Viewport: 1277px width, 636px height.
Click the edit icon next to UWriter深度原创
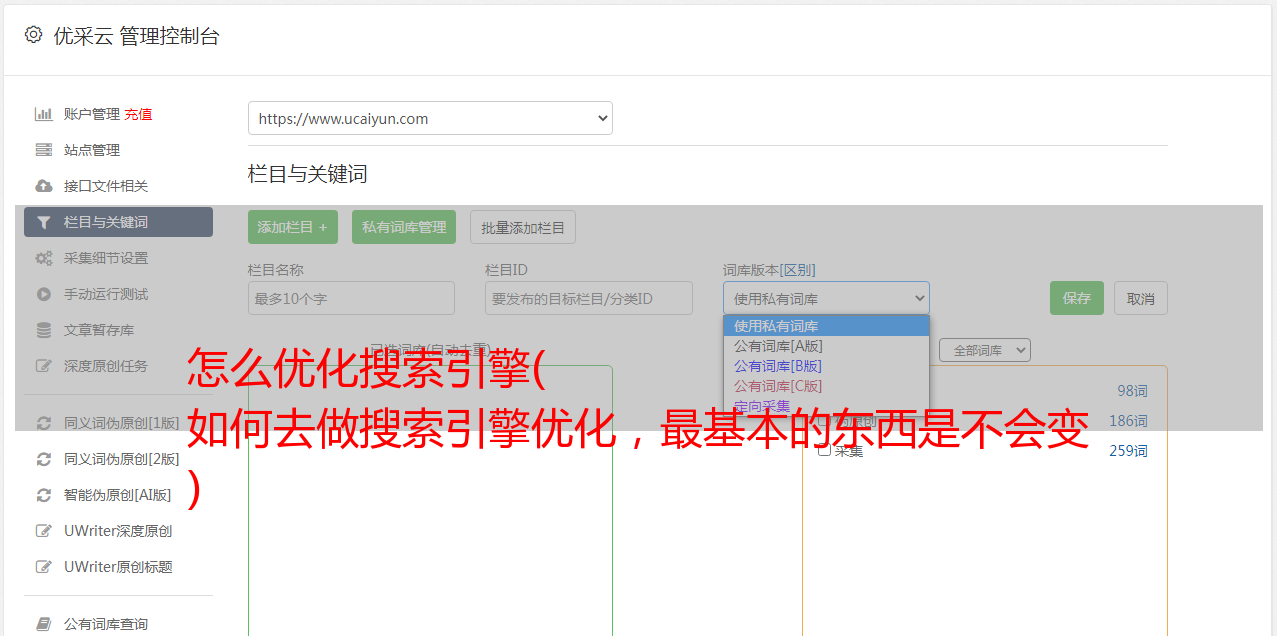tap(43, 531)
